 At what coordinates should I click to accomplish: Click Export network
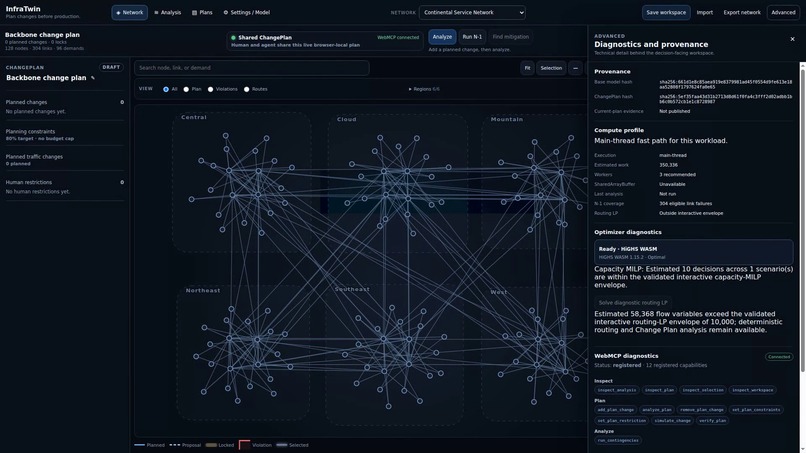click(742, 12)
